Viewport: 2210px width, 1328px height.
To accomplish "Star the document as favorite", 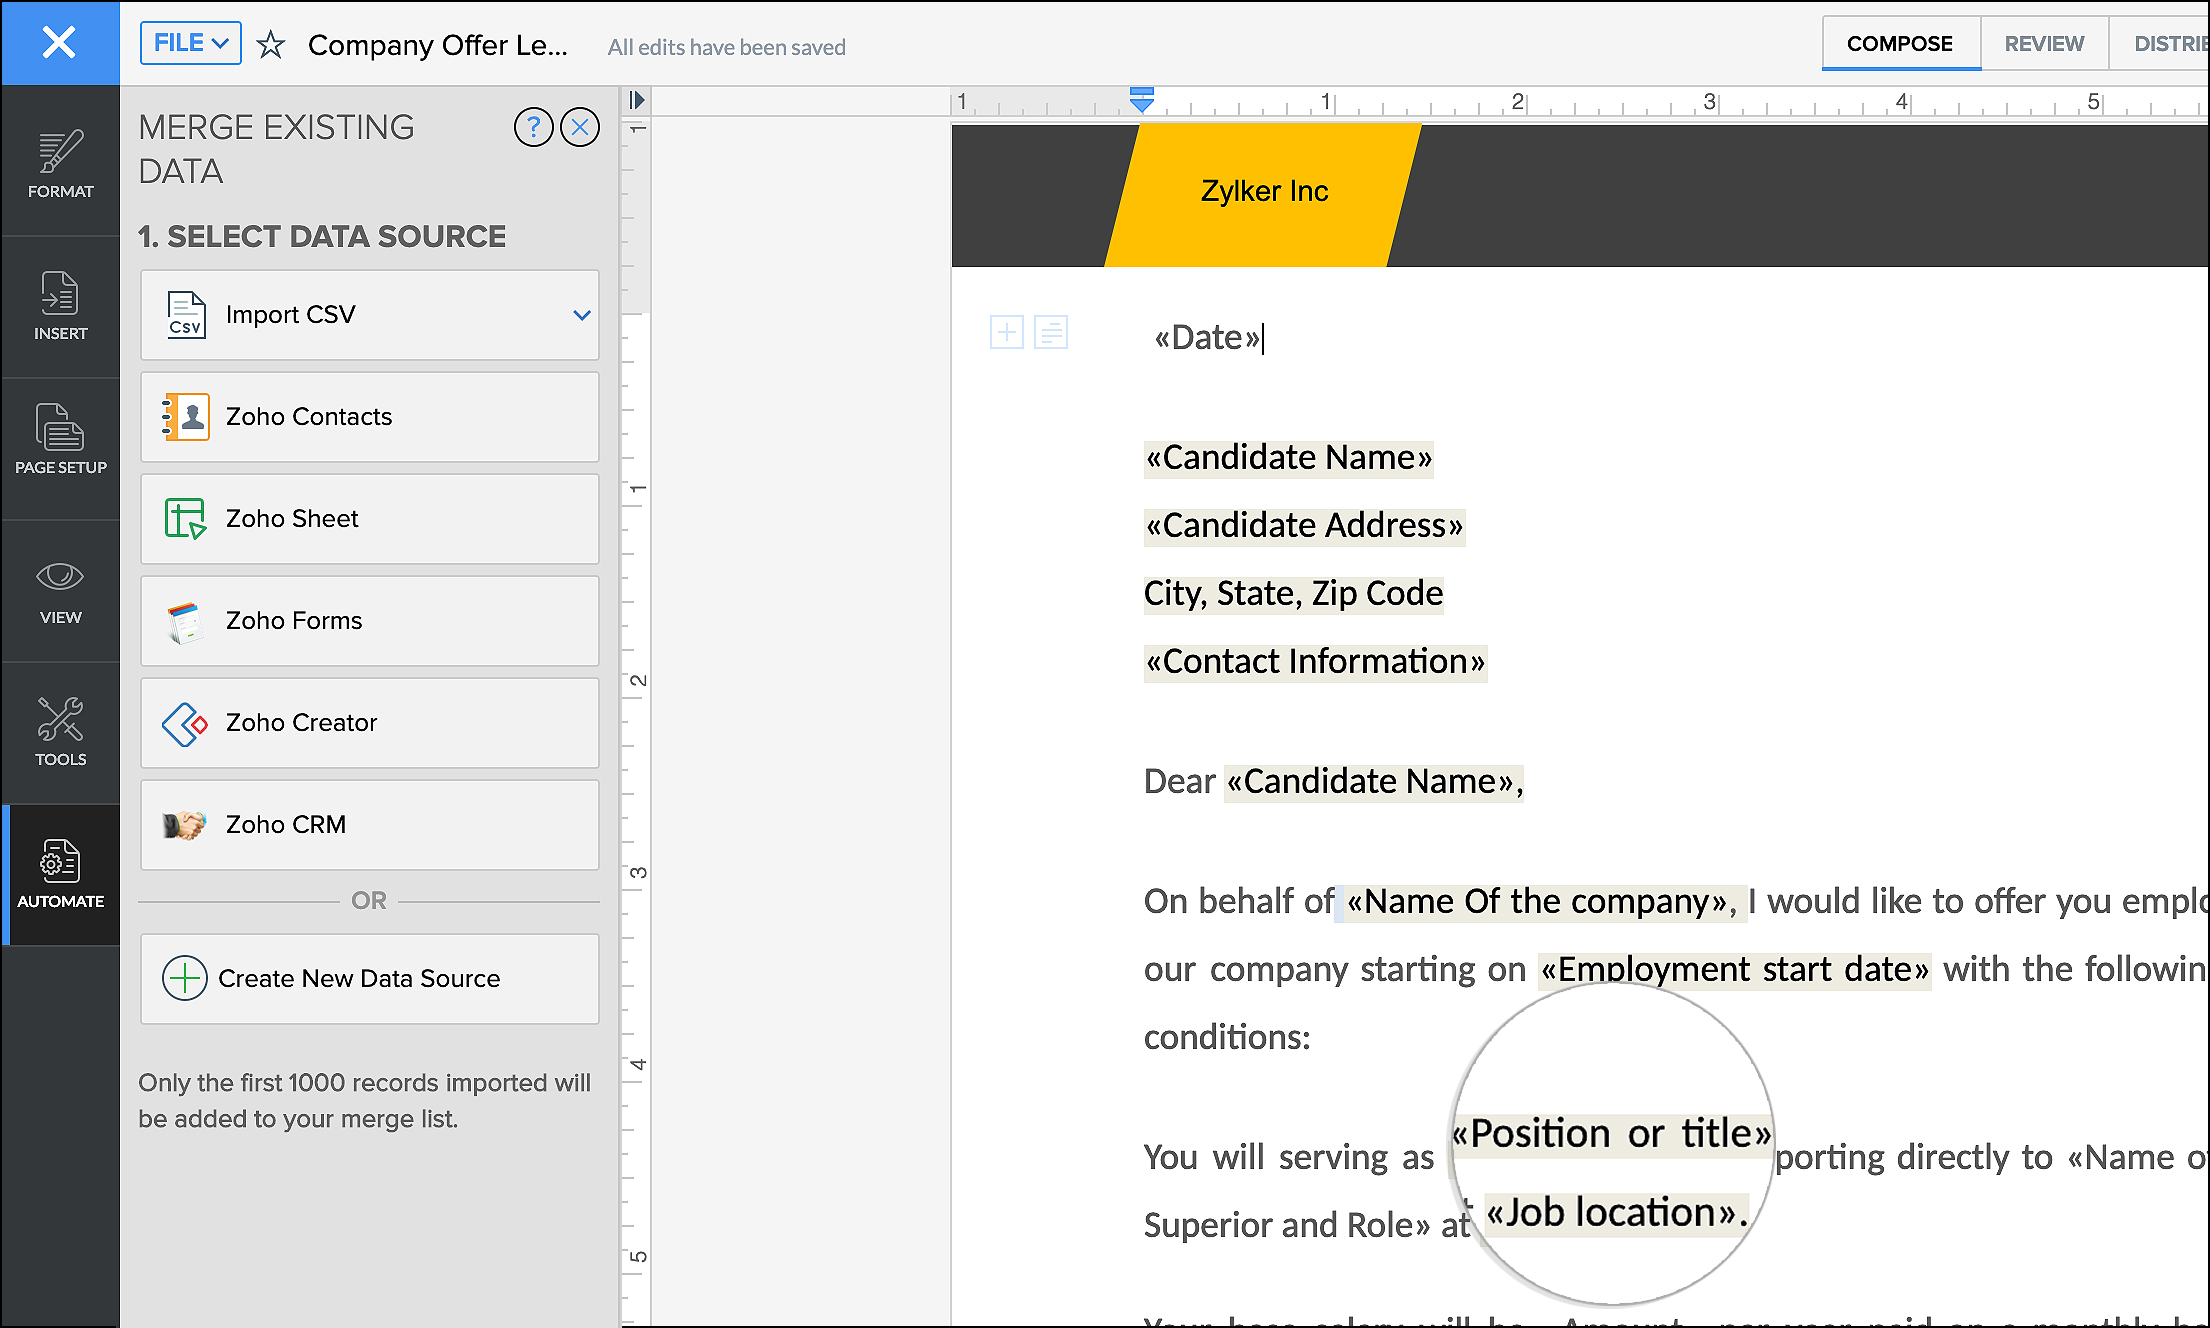I will pyautogui.click(x=270, y=45).
